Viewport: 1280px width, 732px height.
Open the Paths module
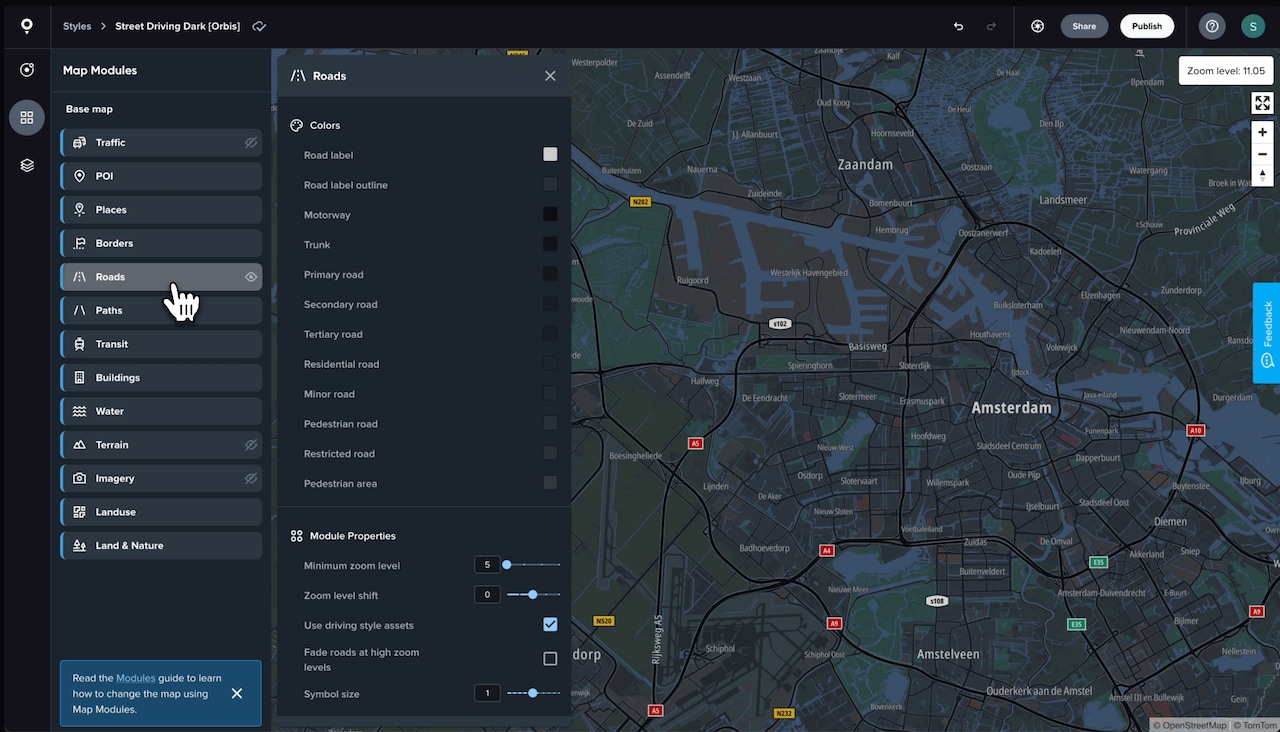click(x=161, y=311)
